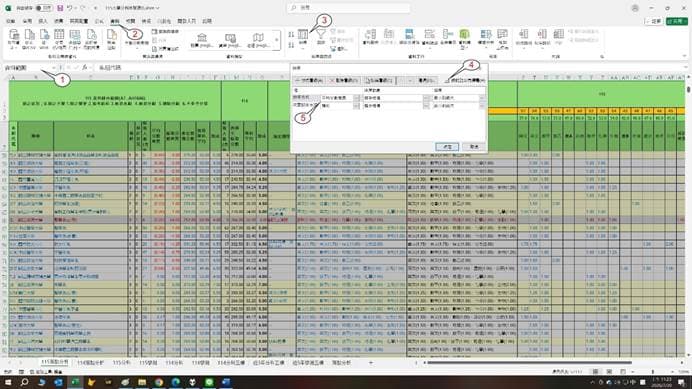This screenshot has height=389, width=692.
Task: Click the Chrome icon in taskbar
Action: tap(159, 382)
